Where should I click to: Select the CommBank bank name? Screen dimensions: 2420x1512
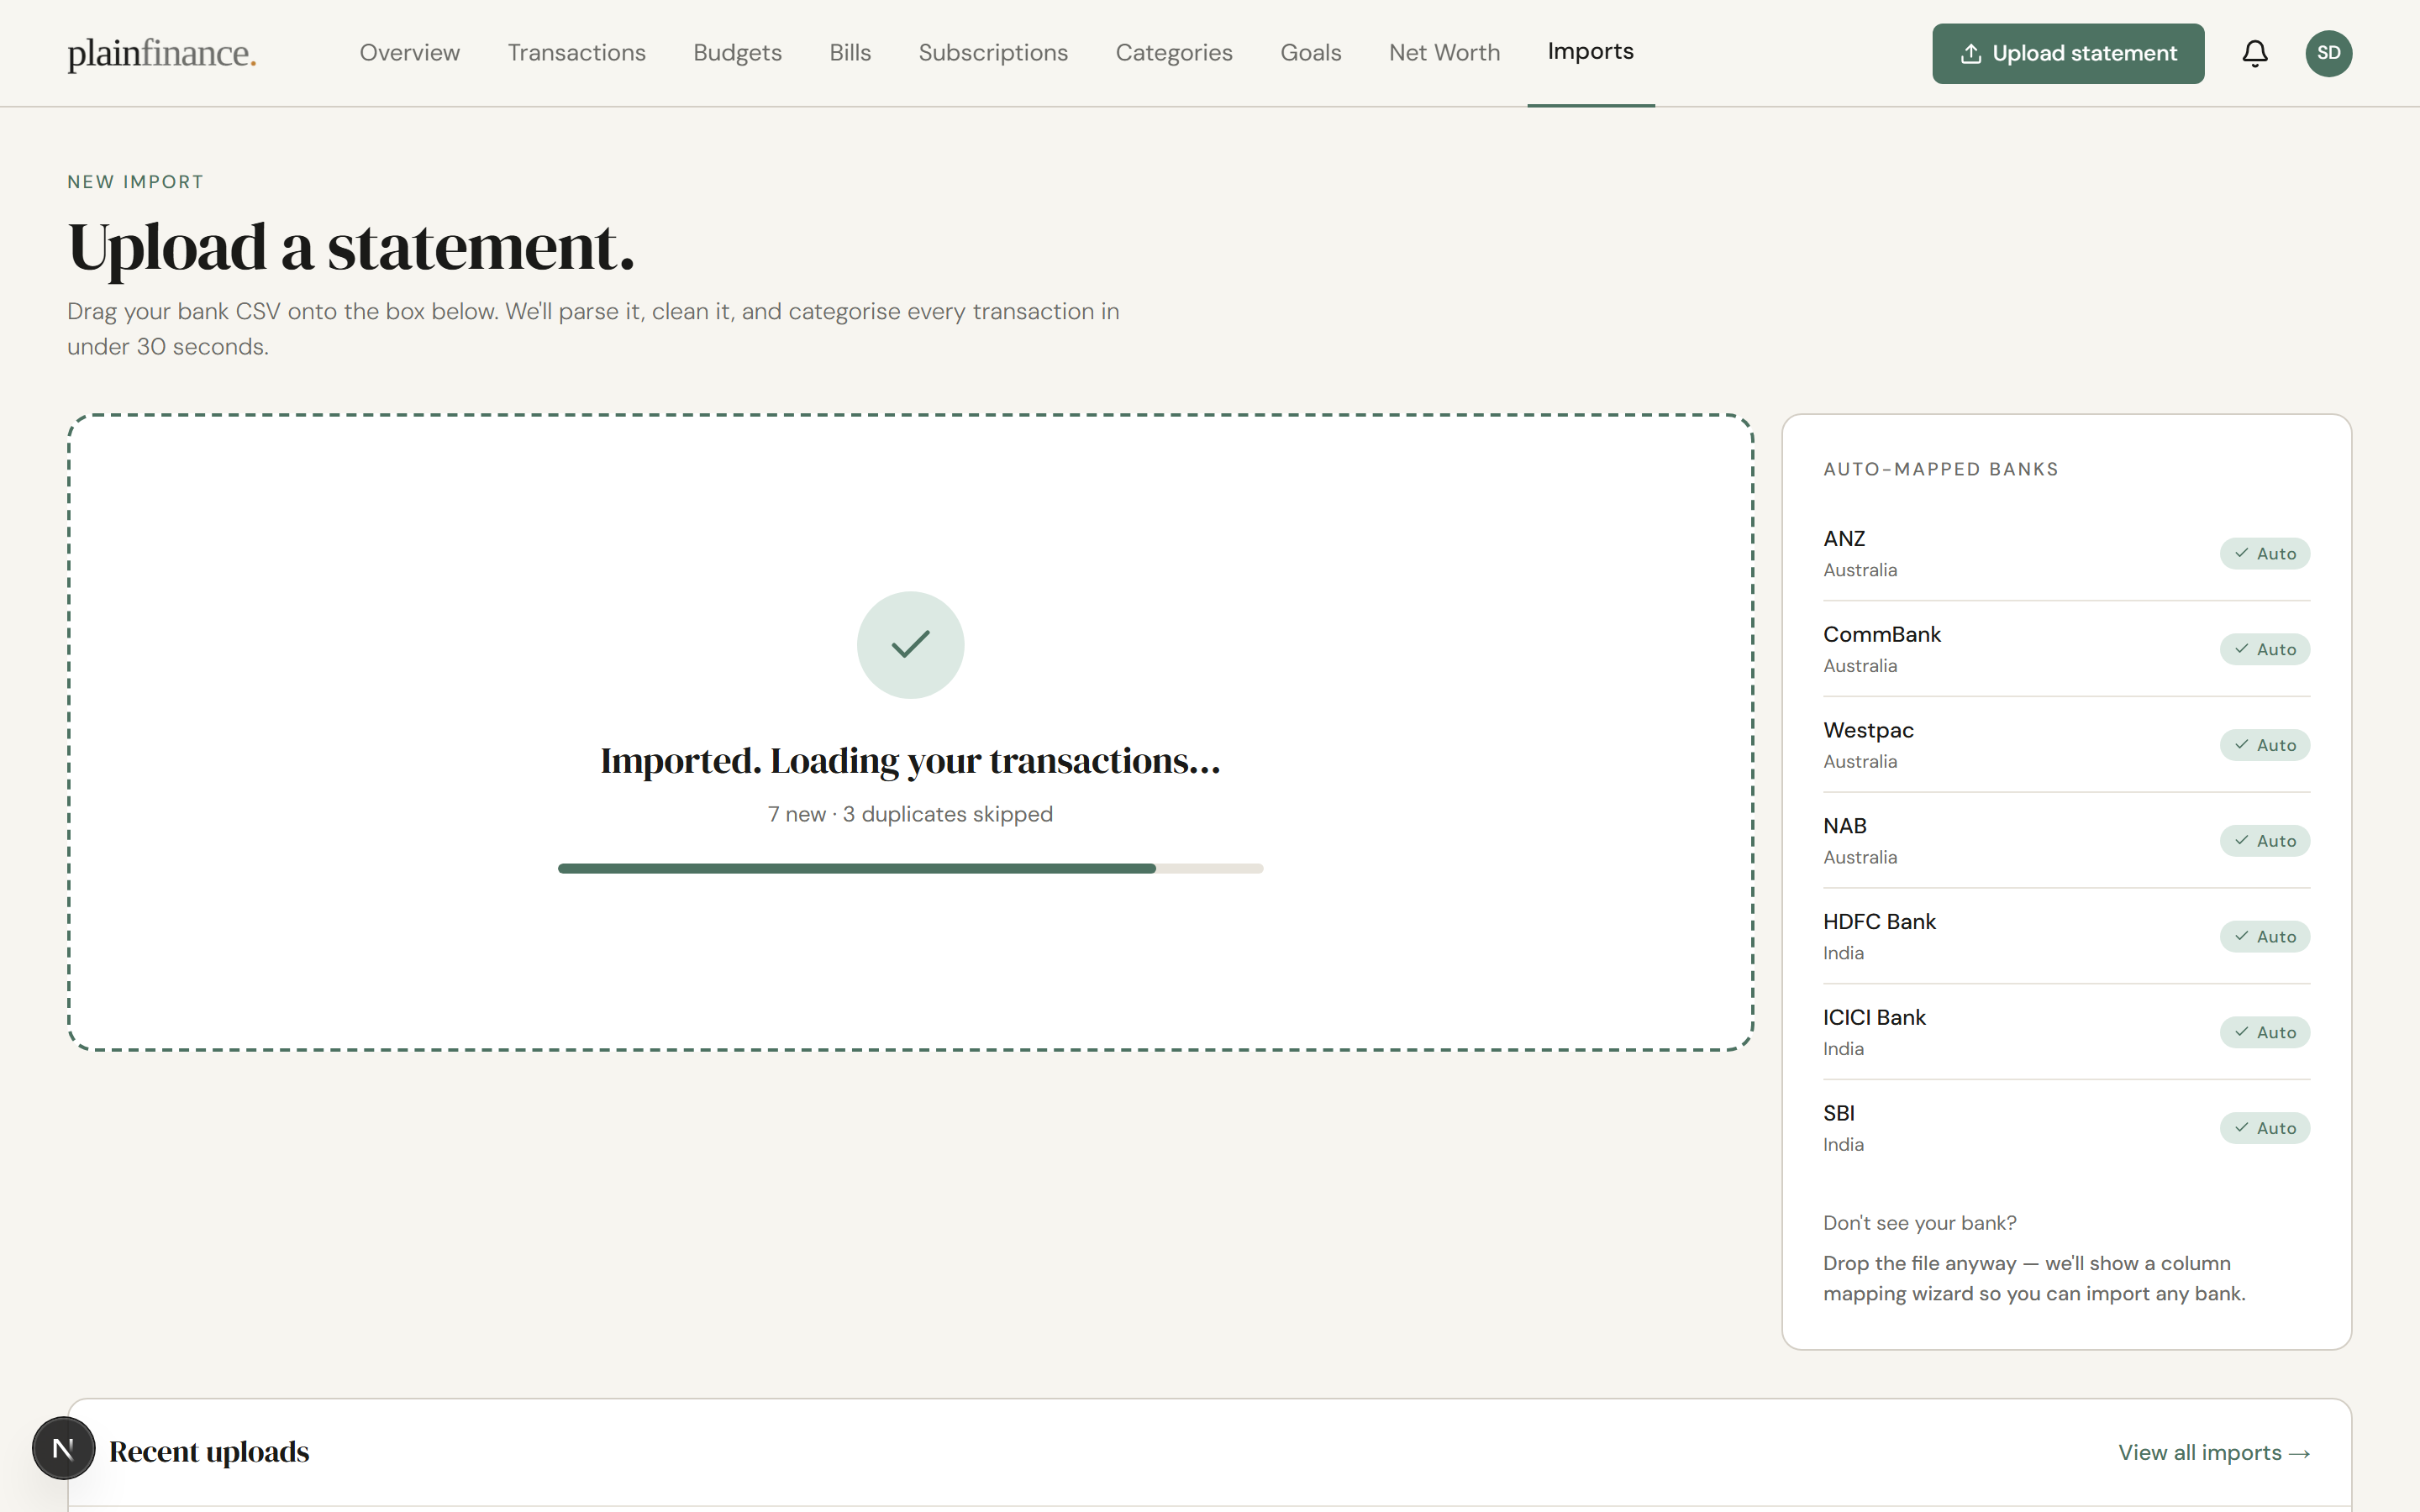[1881, 634]
